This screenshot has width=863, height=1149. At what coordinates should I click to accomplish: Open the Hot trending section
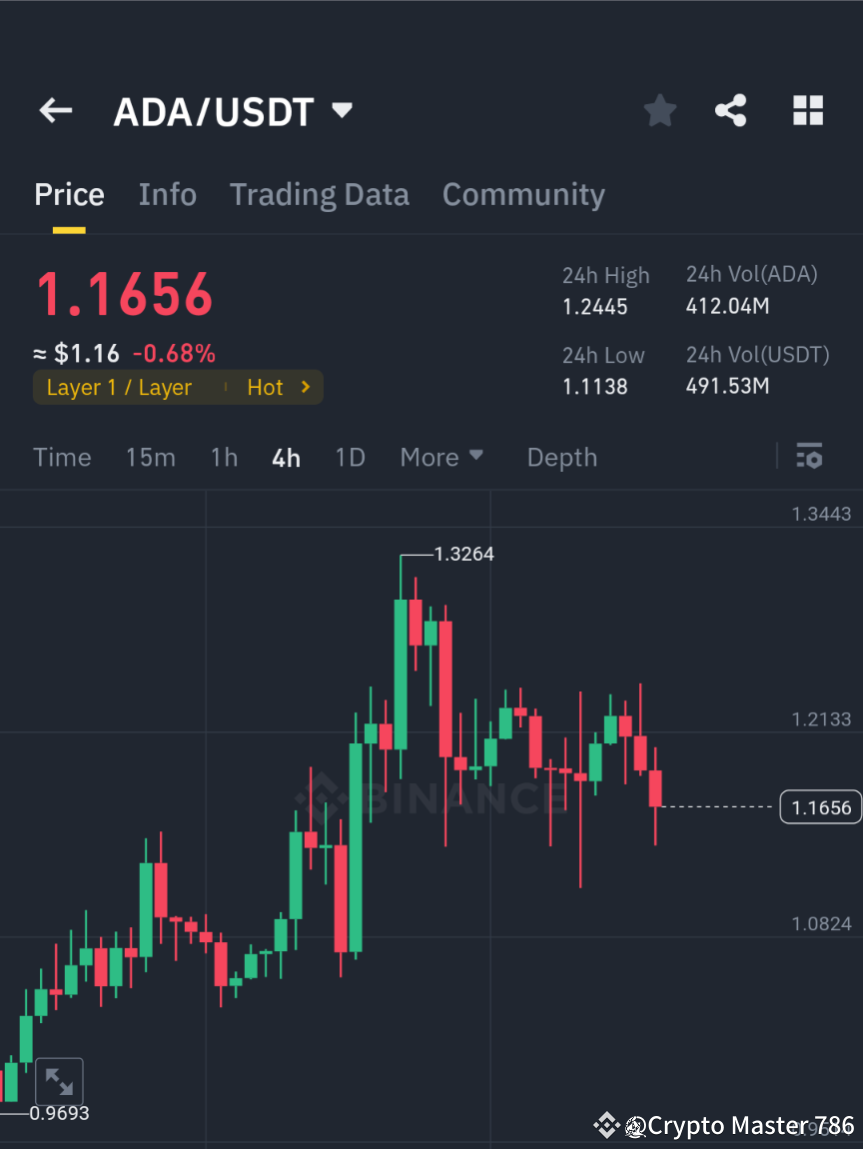pos(265,387)
